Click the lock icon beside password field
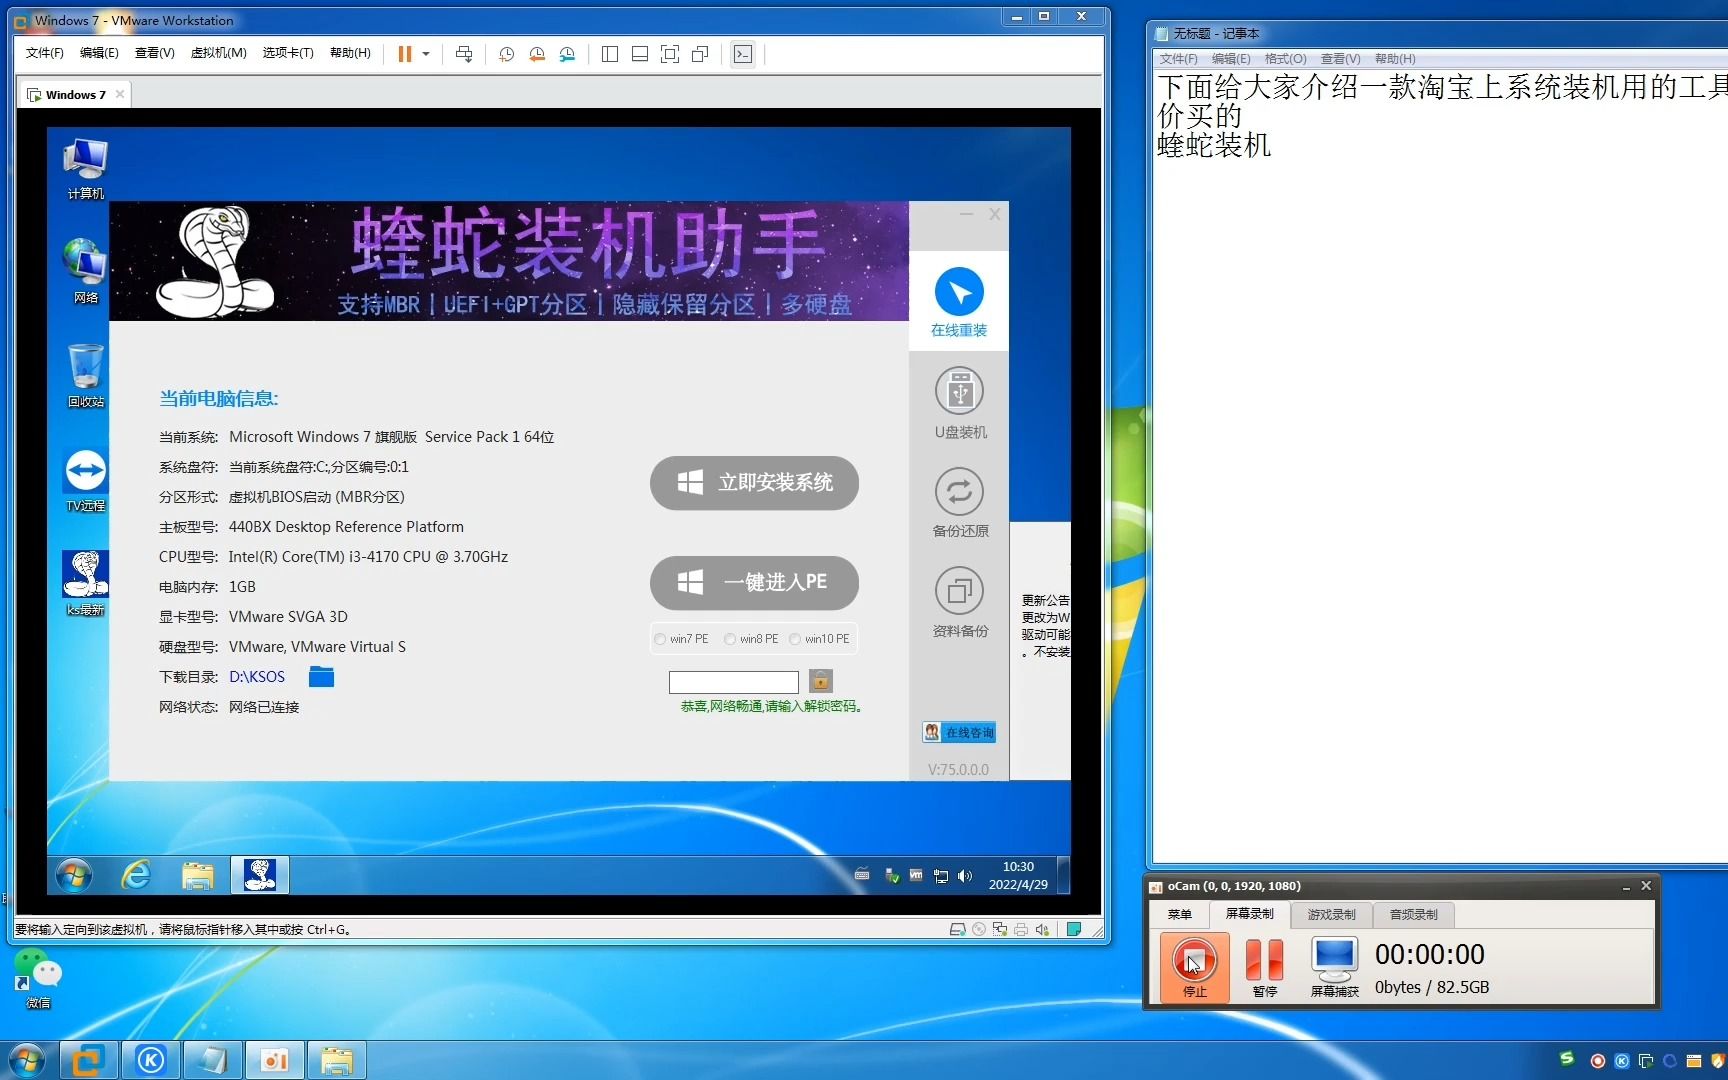1728x1080 pixels. point(820,681)
